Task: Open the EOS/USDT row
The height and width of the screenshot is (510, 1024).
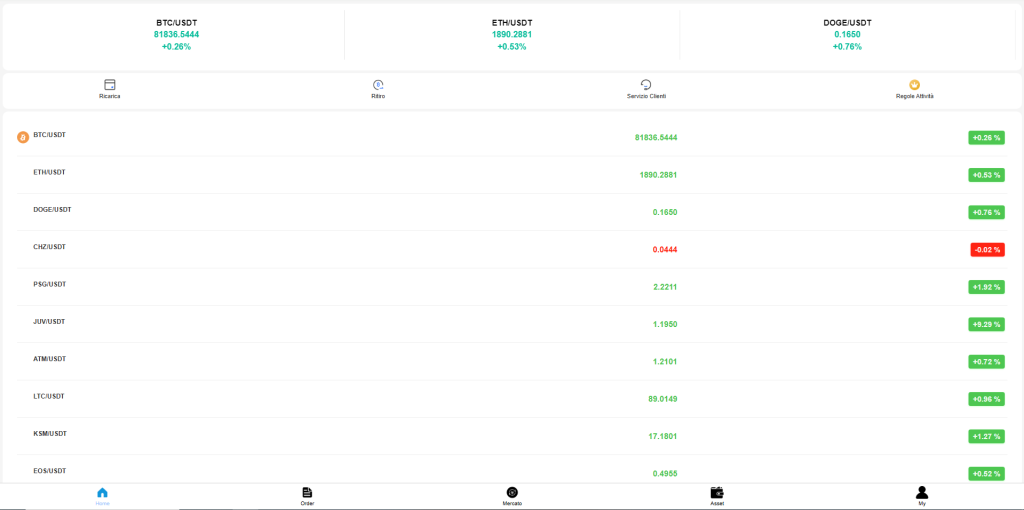Action: 512,471
